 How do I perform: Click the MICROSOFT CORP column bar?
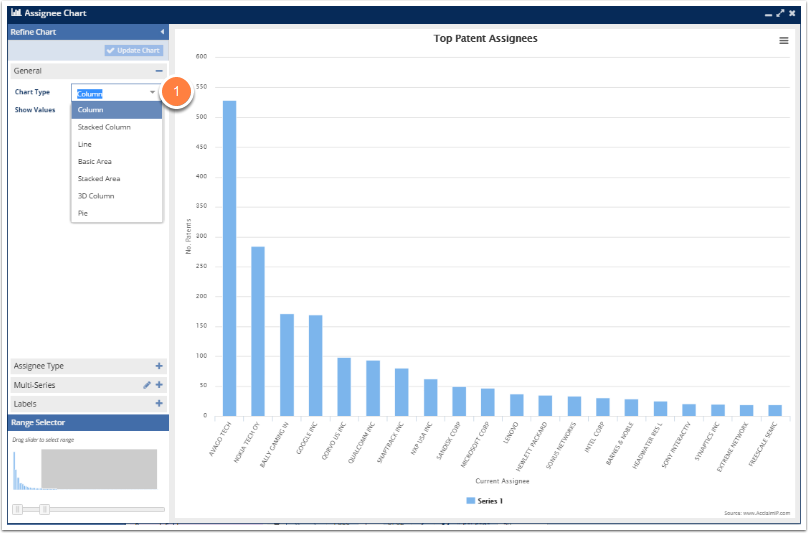pos(488,402)
